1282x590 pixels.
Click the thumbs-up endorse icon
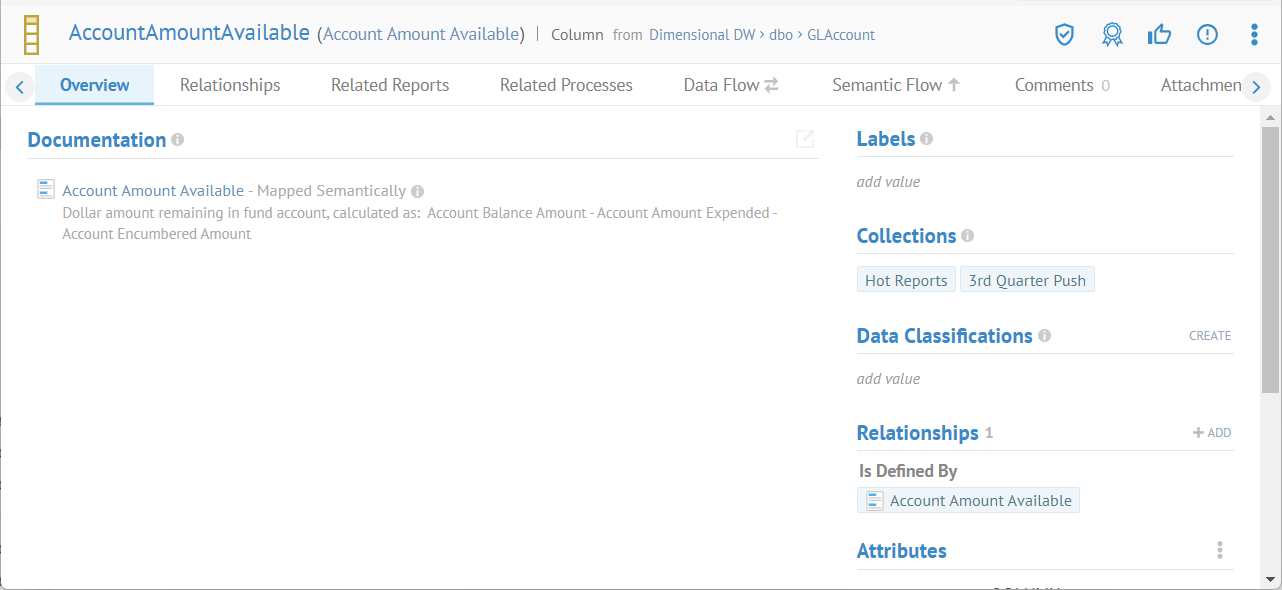click(x=1159, y=35)
